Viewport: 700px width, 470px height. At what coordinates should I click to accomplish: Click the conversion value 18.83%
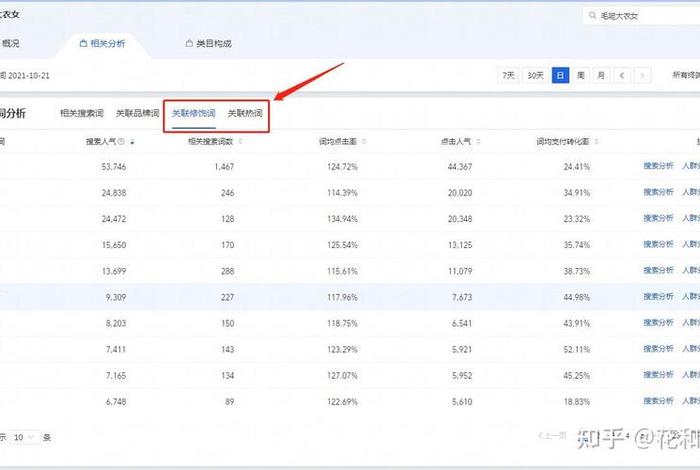(x=576, y=402)
